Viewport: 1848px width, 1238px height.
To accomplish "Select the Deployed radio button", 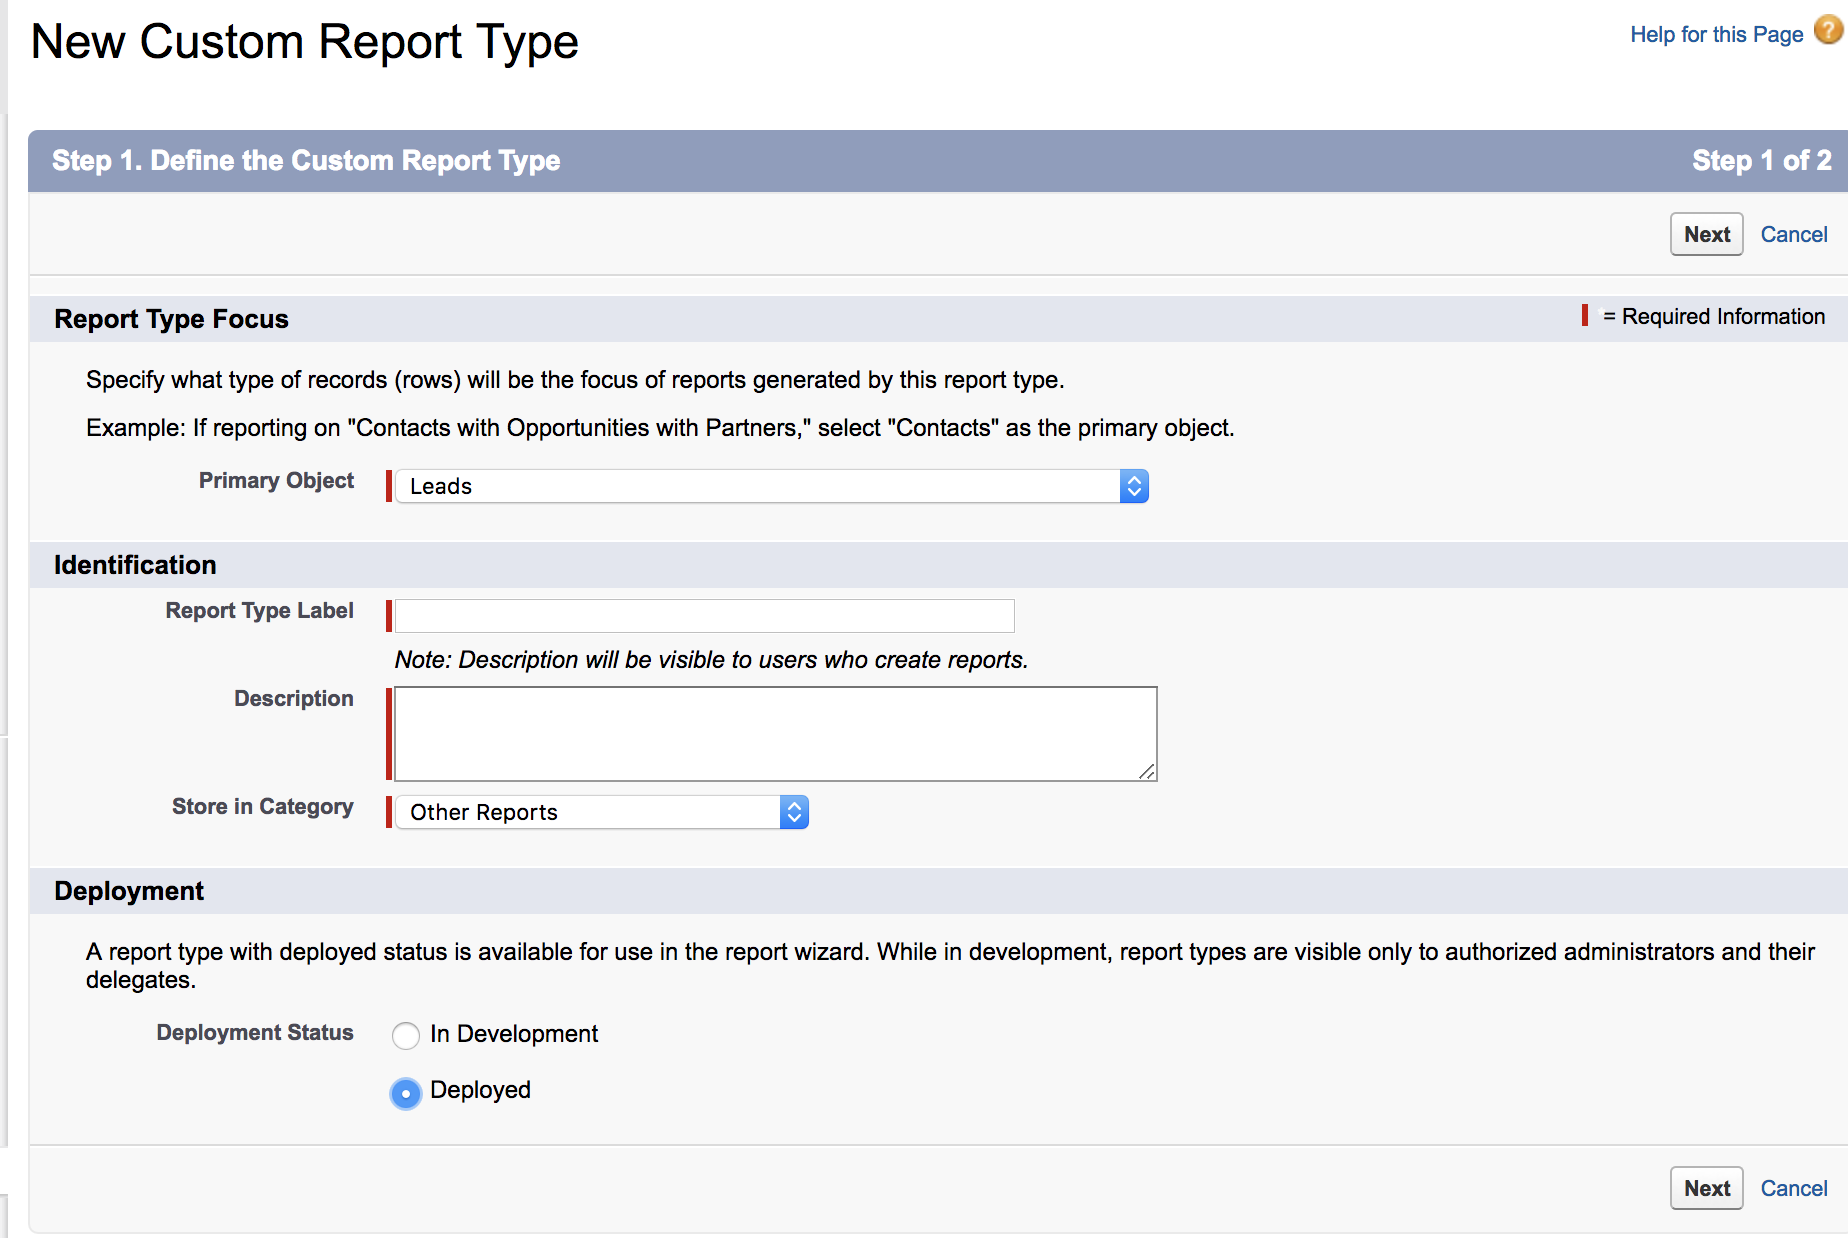I will click(x=406, y=1093).
